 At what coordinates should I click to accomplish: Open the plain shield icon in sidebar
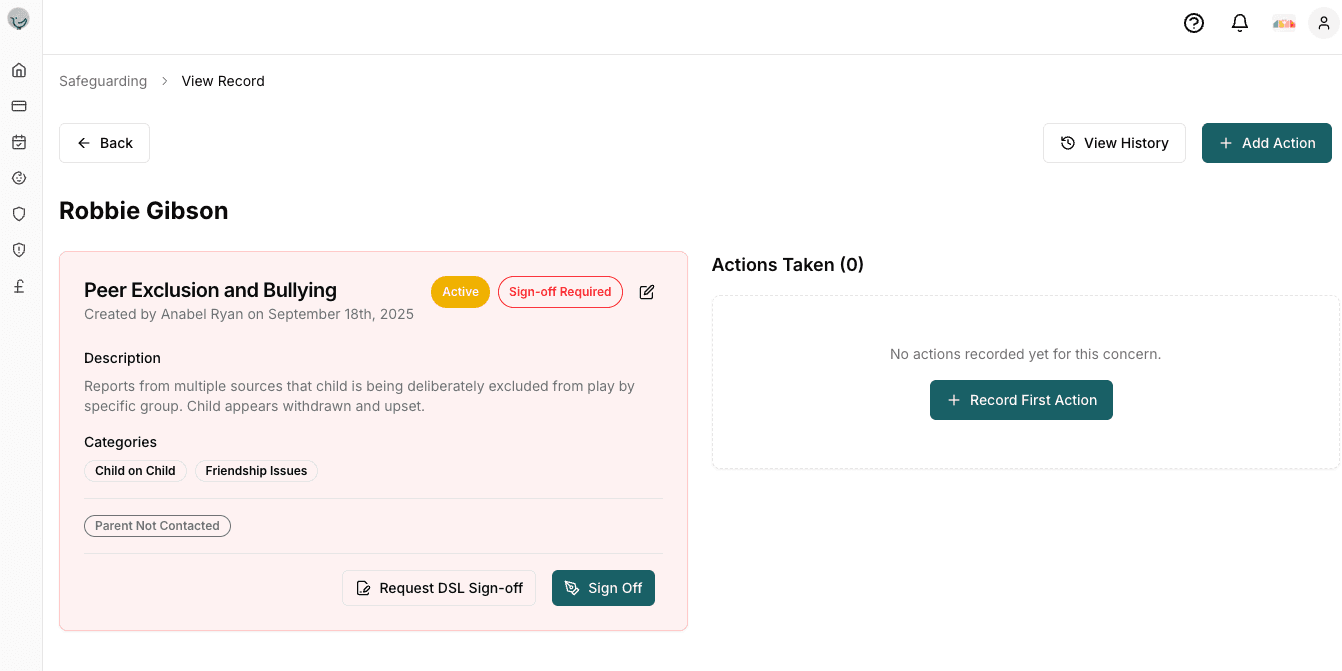click(x=19, y=214)
